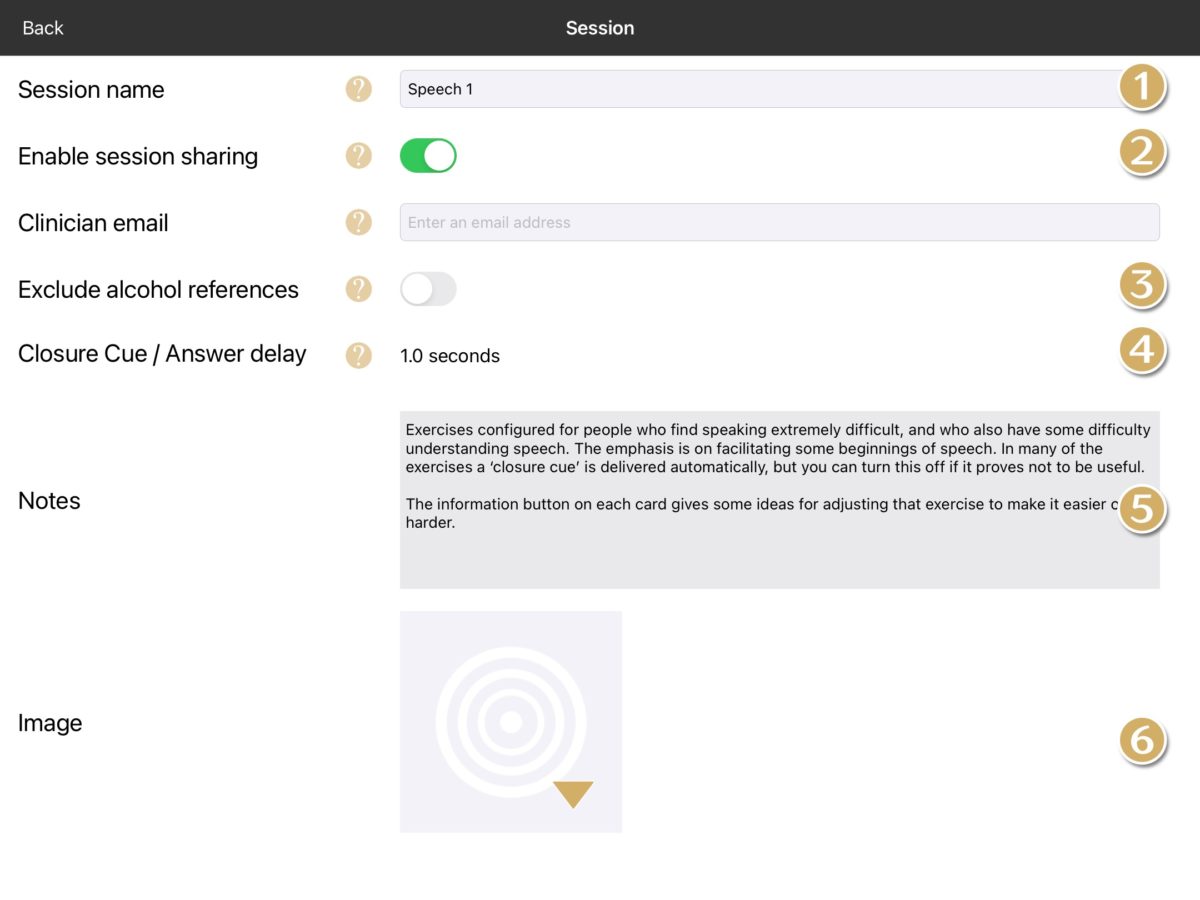This screenshot has height=900, width=1200.
Task: Click the numbered badge 3 marker
Action: pos(1141,286)
